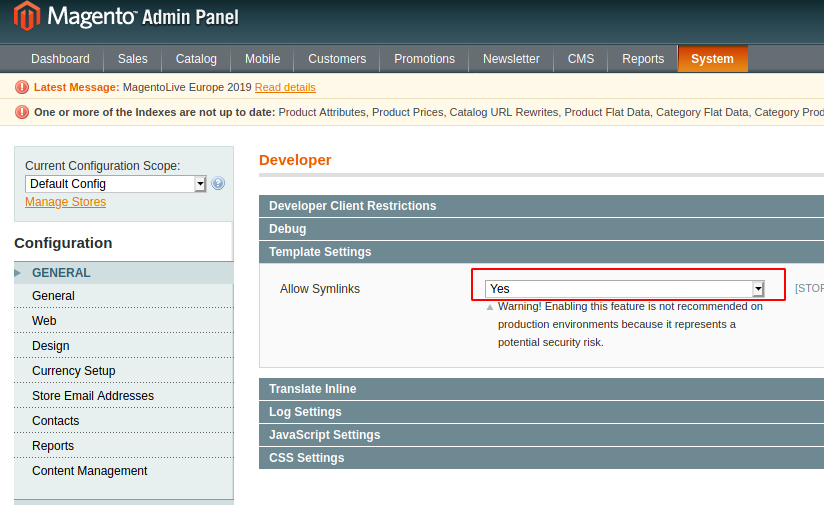
Task: Expand Developer Client Restrictions section
Action: (541, 206)
